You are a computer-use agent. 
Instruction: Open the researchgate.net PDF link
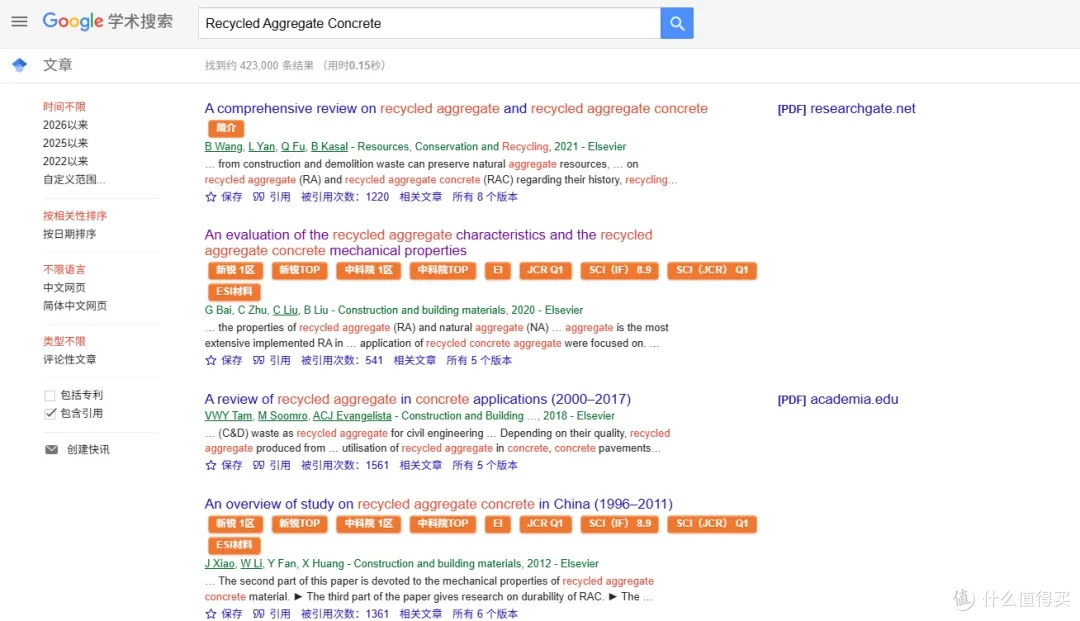(847, 109)
